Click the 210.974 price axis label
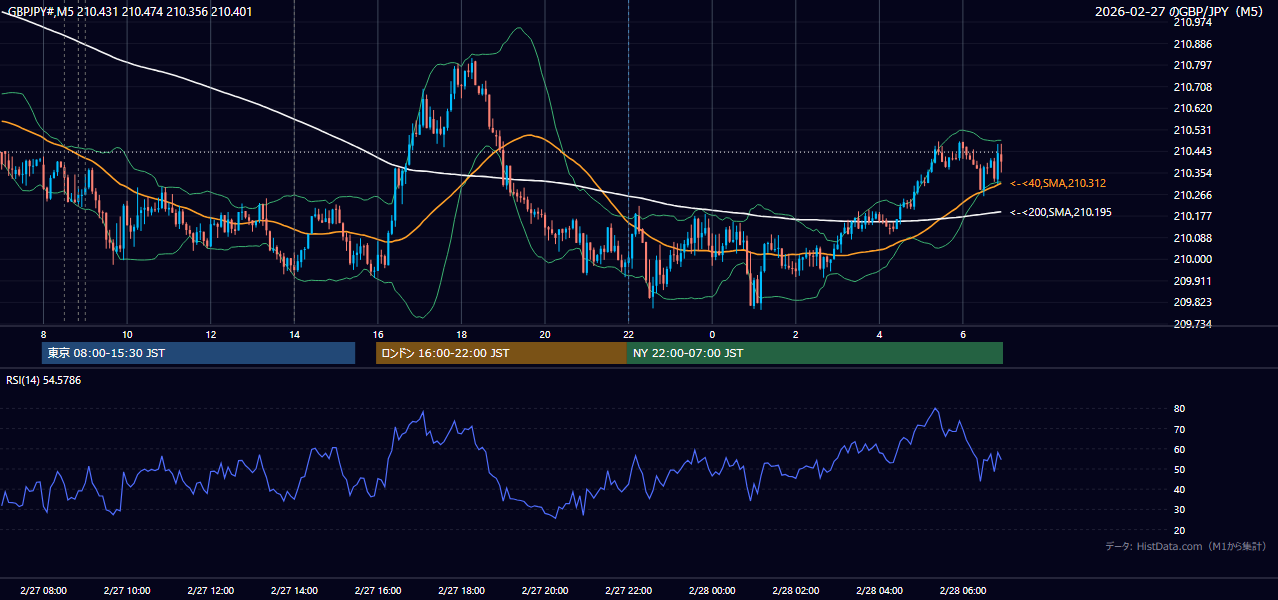 [1192, 22]
